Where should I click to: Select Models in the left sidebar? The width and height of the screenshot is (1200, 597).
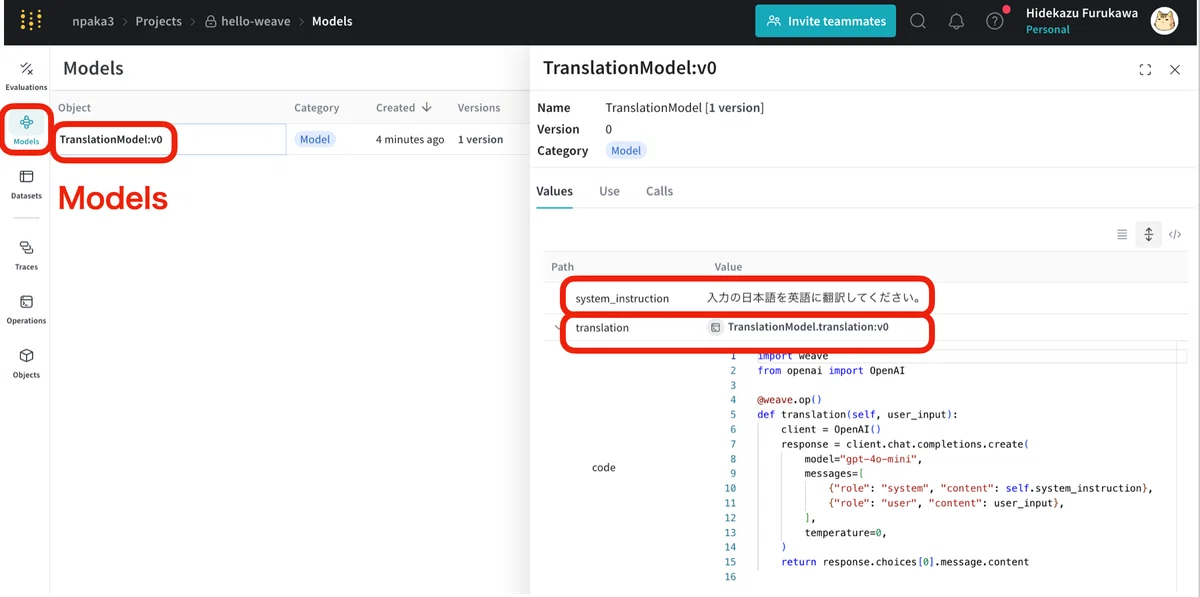pyautogui.click(x=26, y=129)
